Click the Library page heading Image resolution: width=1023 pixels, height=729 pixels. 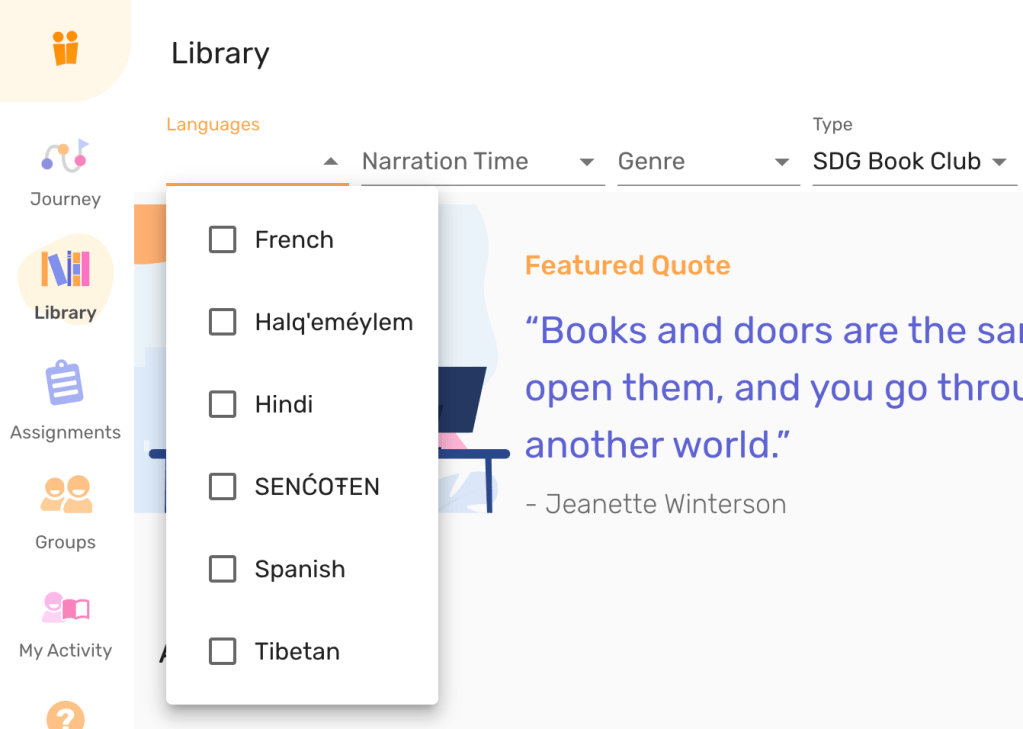point(220,53)
